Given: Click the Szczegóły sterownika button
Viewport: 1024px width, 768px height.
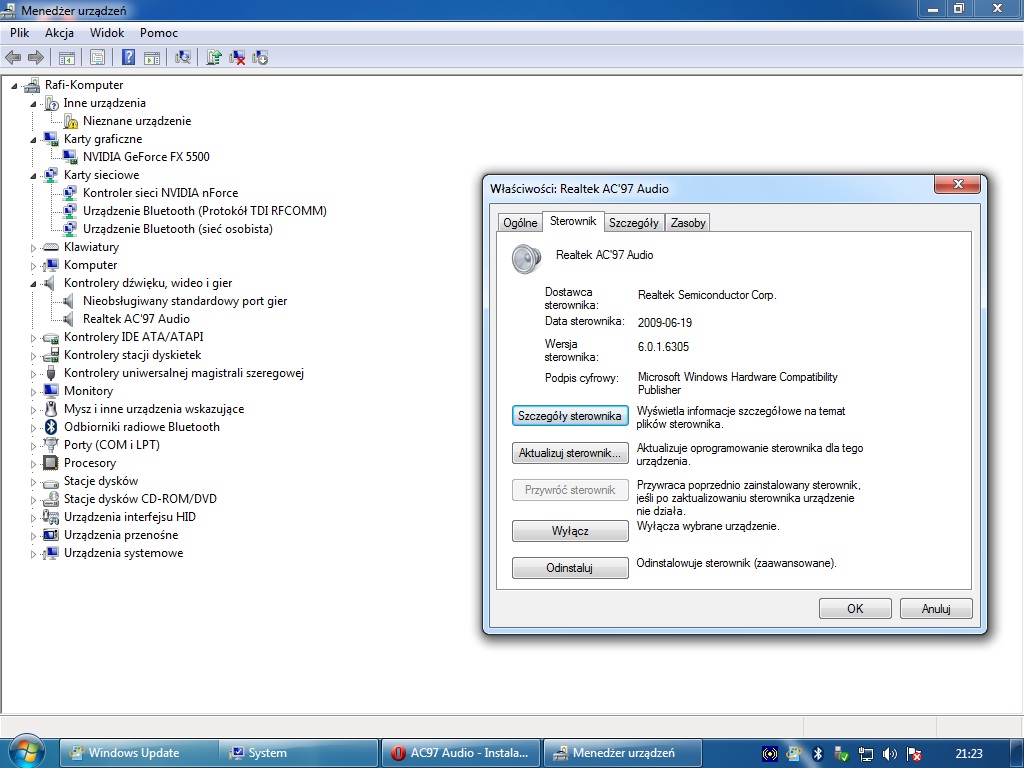Looking at the screenshot, I should 569,416.
